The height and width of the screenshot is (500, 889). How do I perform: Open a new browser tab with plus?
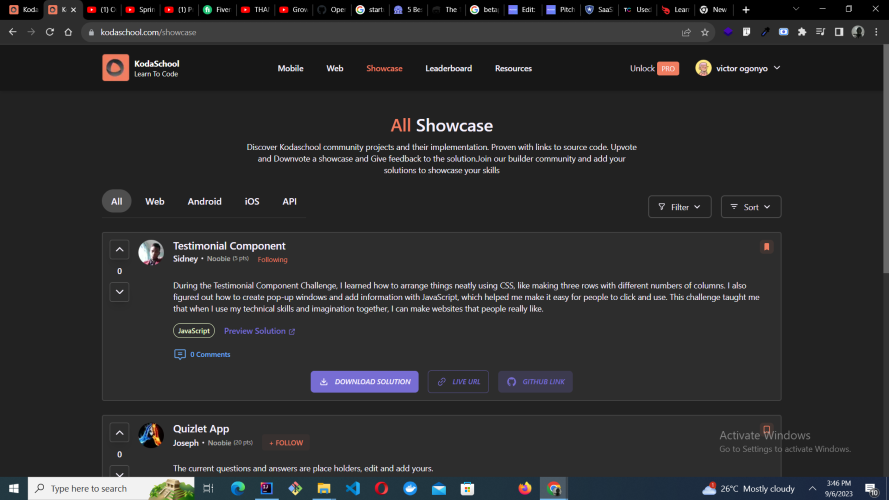click(746, 10)
